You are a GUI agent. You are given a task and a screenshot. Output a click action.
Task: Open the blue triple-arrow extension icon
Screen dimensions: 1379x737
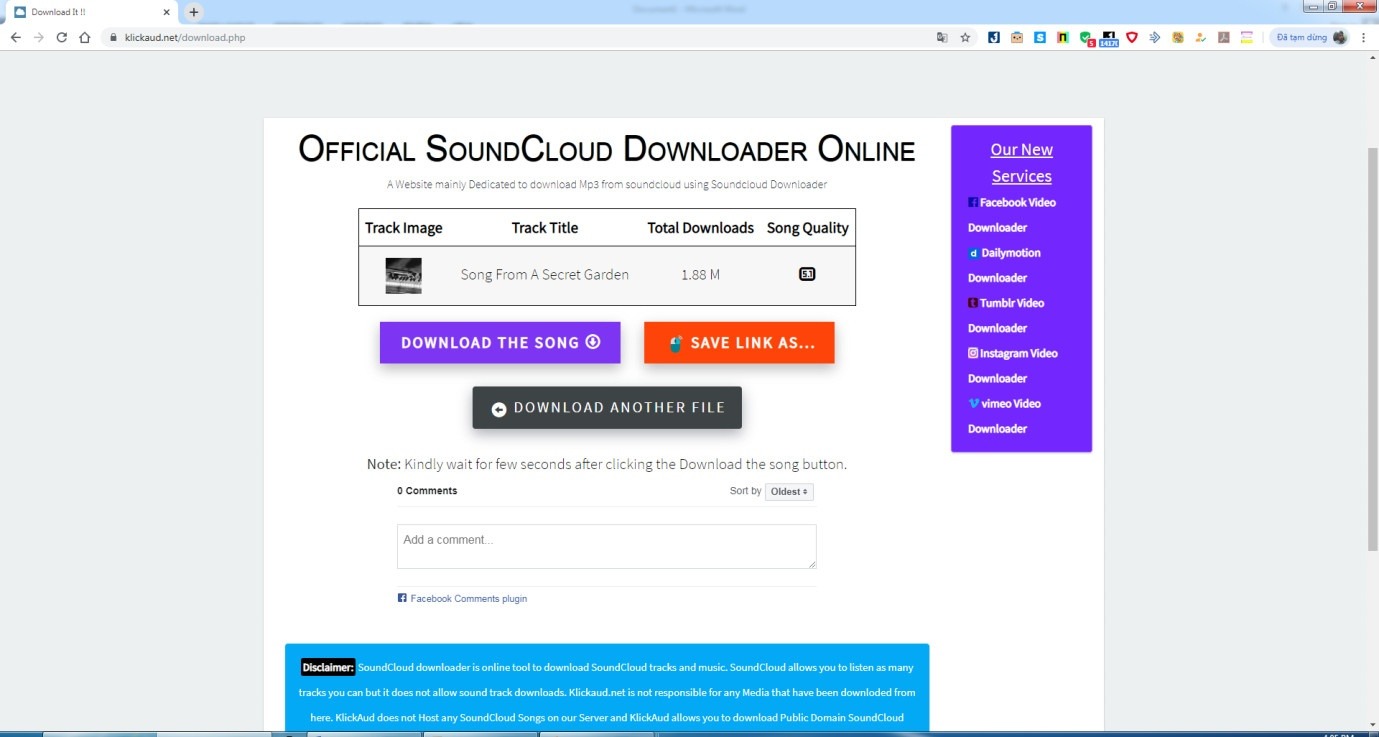point(1155,37)
